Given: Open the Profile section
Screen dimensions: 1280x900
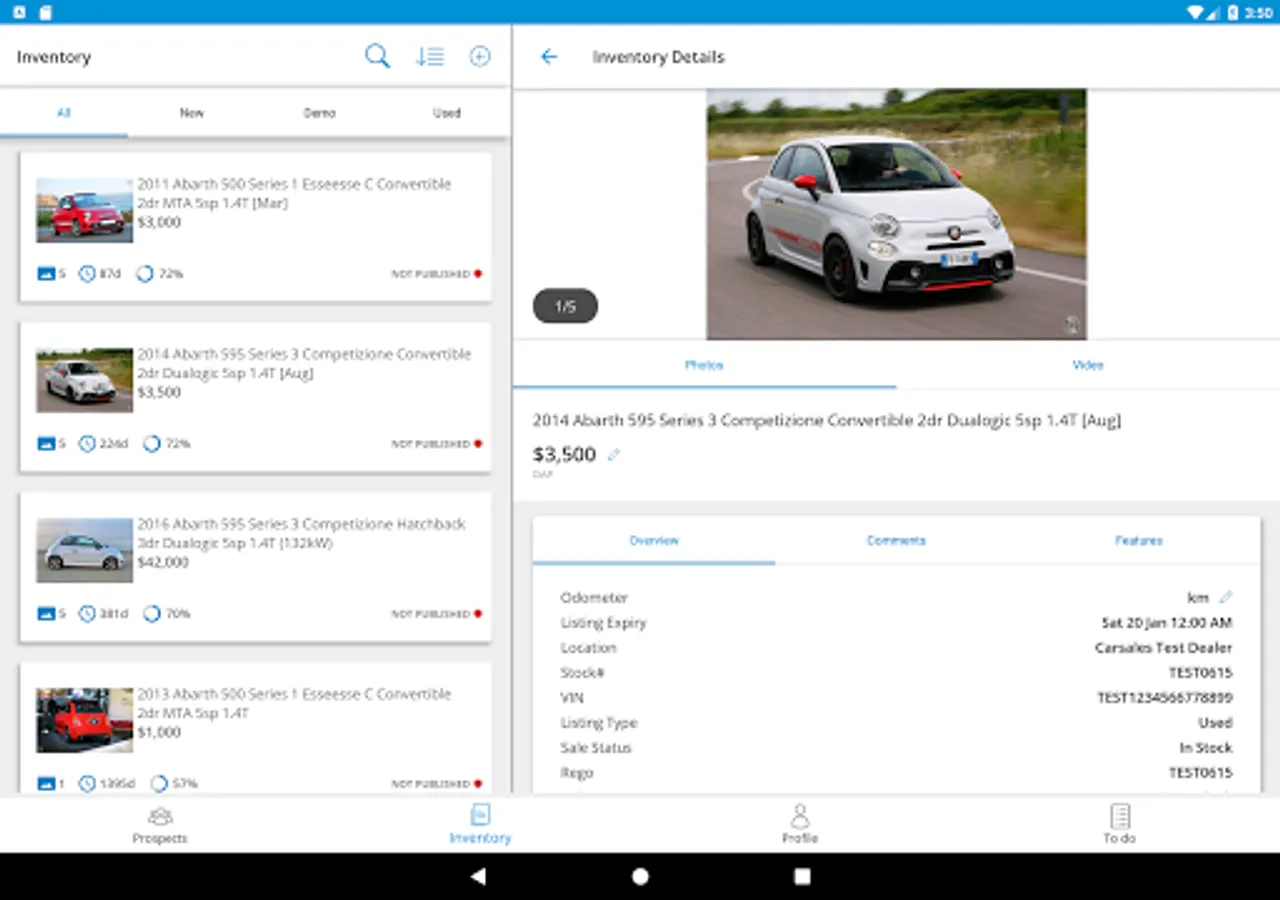Looking at the screenshot, I should (x=800, y=825).
